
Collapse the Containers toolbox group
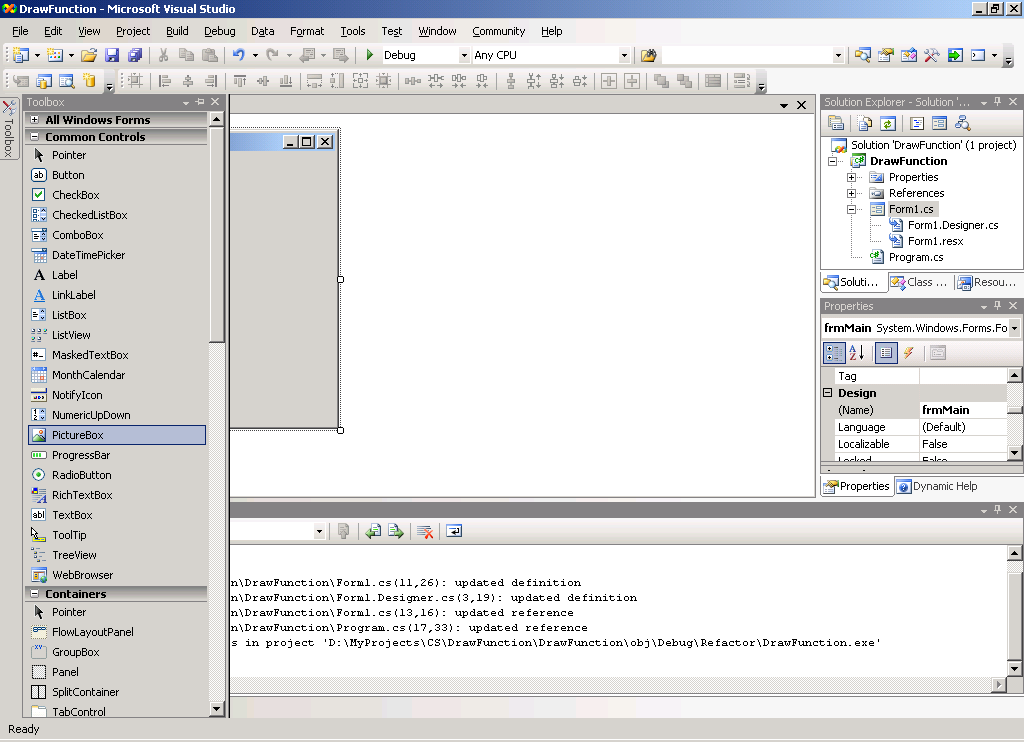click(35, 594)
